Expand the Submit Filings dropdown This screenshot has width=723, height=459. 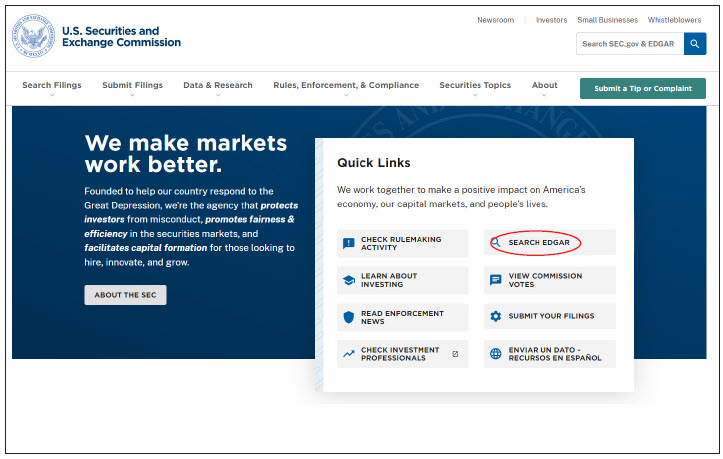pos(132,87)
